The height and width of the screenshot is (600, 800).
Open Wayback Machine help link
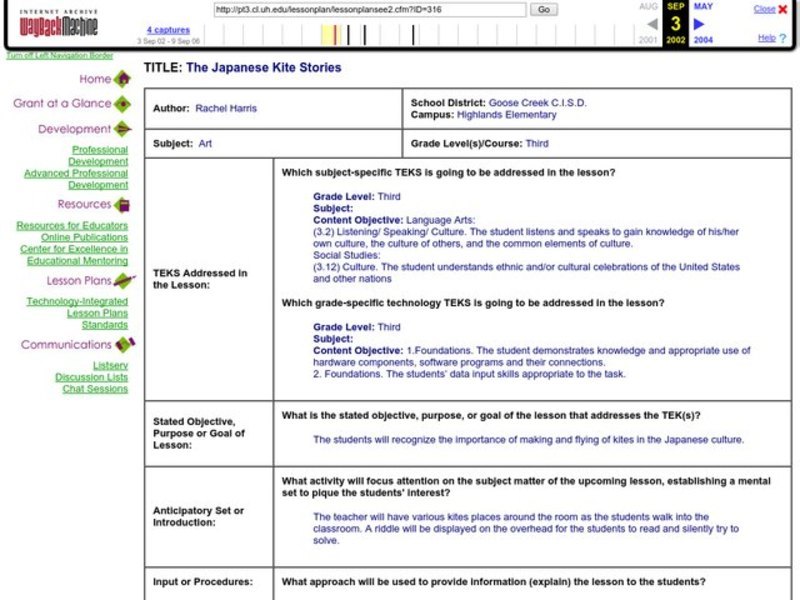coord(766,38)
